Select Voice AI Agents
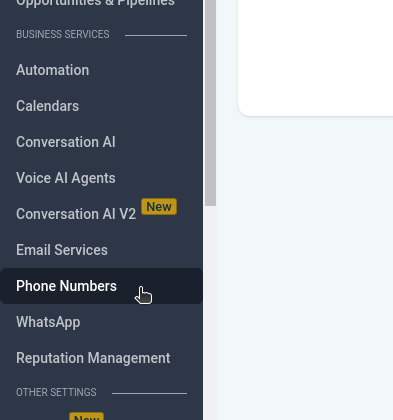Image resolution: width=393 pixels, height=420 pixels. [x=66, y=178]
